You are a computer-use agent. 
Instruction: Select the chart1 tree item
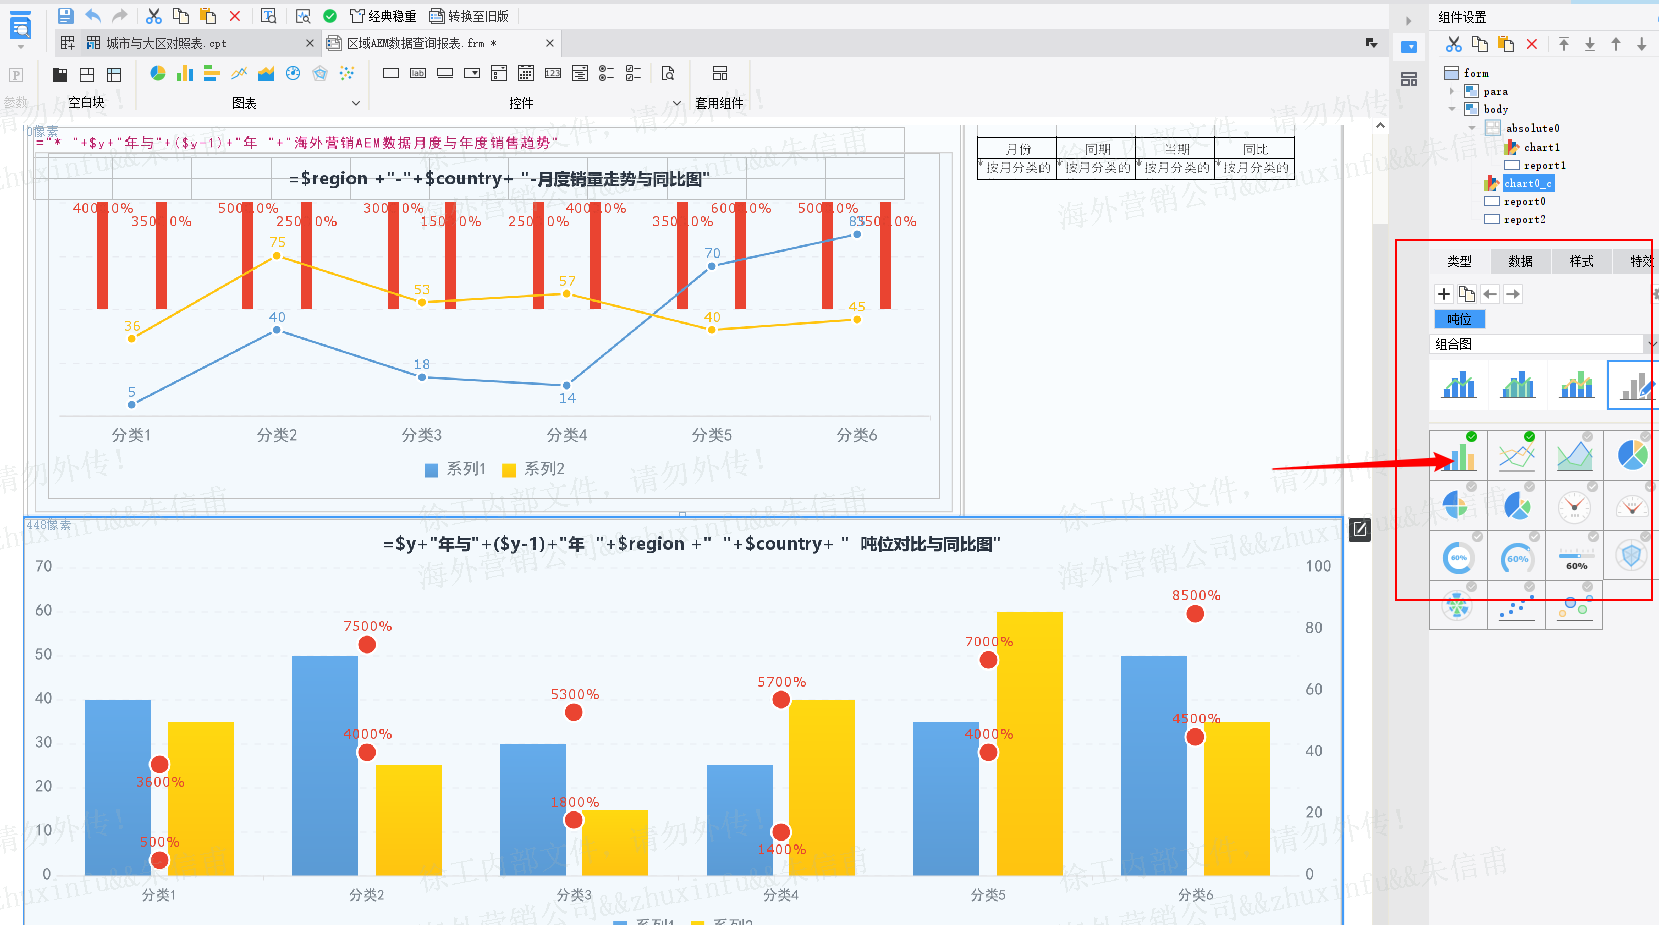[x=1541, y=147]
